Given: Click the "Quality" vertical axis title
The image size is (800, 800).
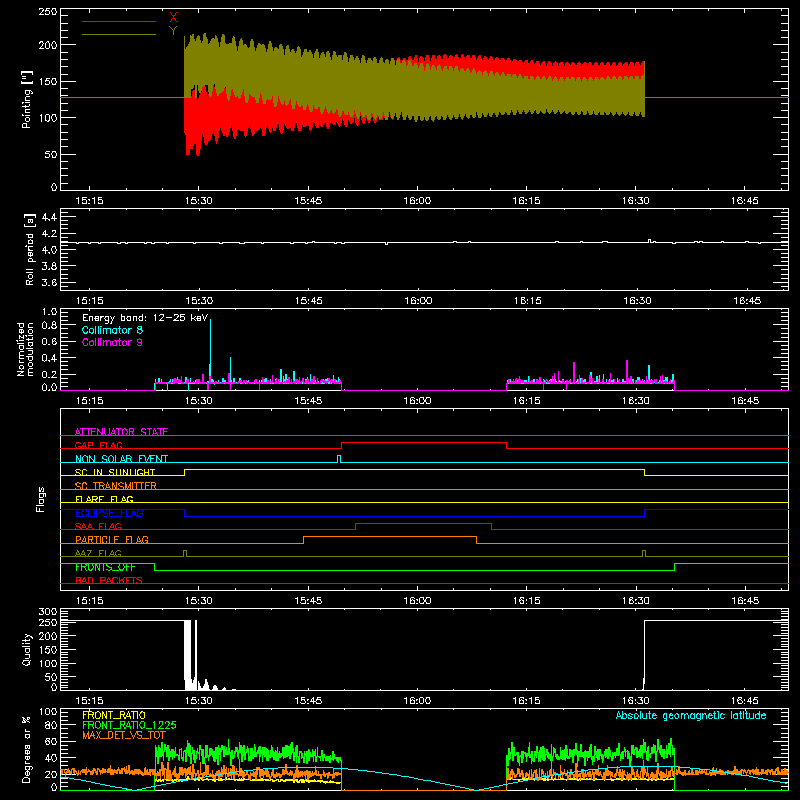Looking at the screenshot, I should 27,649.
